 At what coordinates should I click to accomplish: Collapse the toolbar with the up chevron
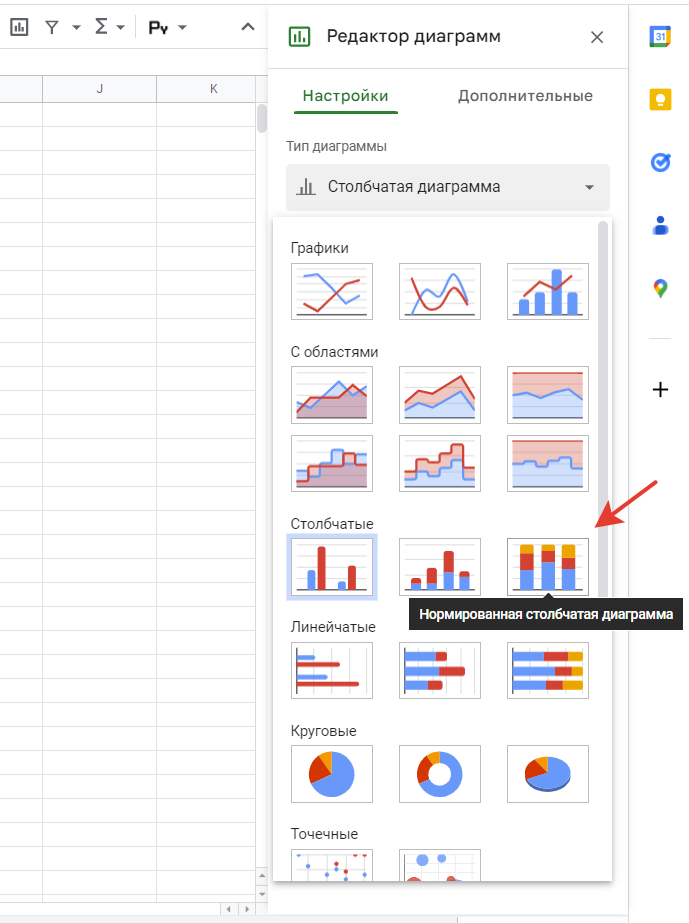[x=248, y=27]
